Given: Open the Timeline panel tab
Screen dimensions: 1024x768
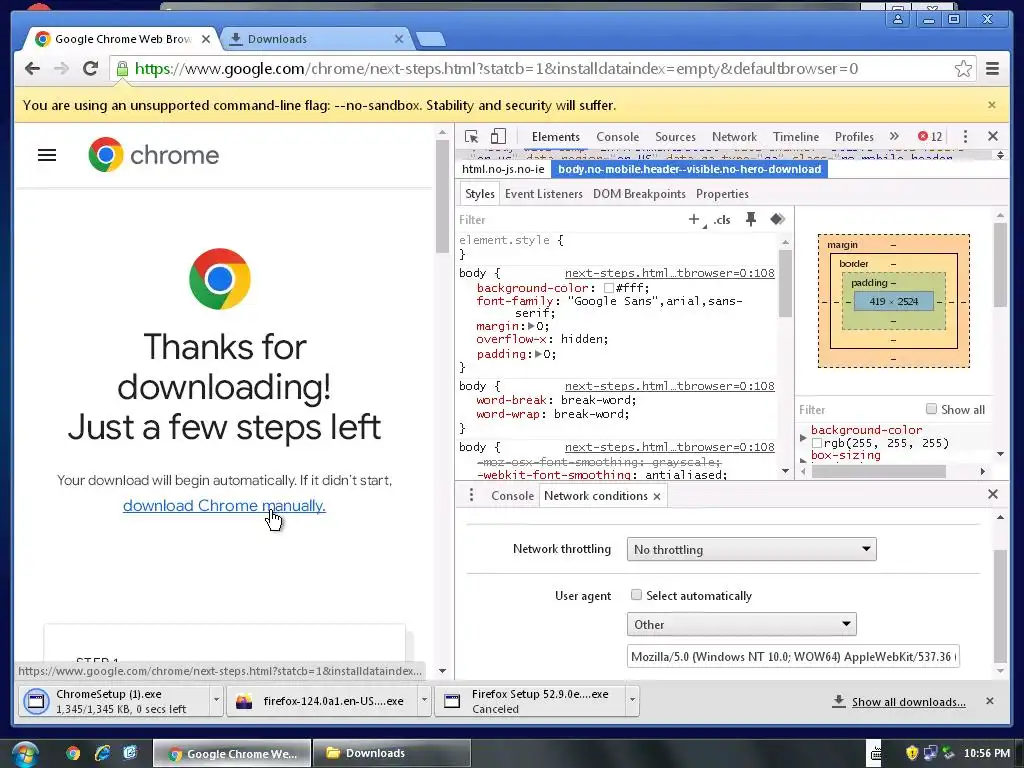Looking at the screenshot, I should click(x=795, y=136).
